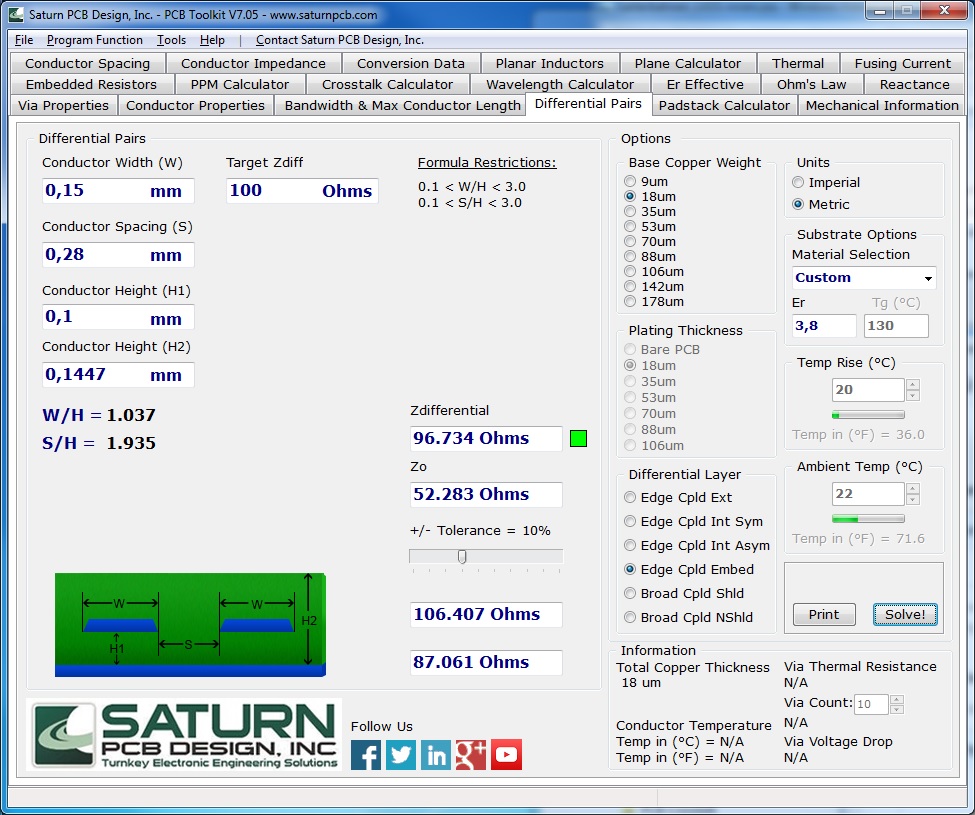Click the Target Zdiff input field
This screenshot has height=815, width=975.
302,191
